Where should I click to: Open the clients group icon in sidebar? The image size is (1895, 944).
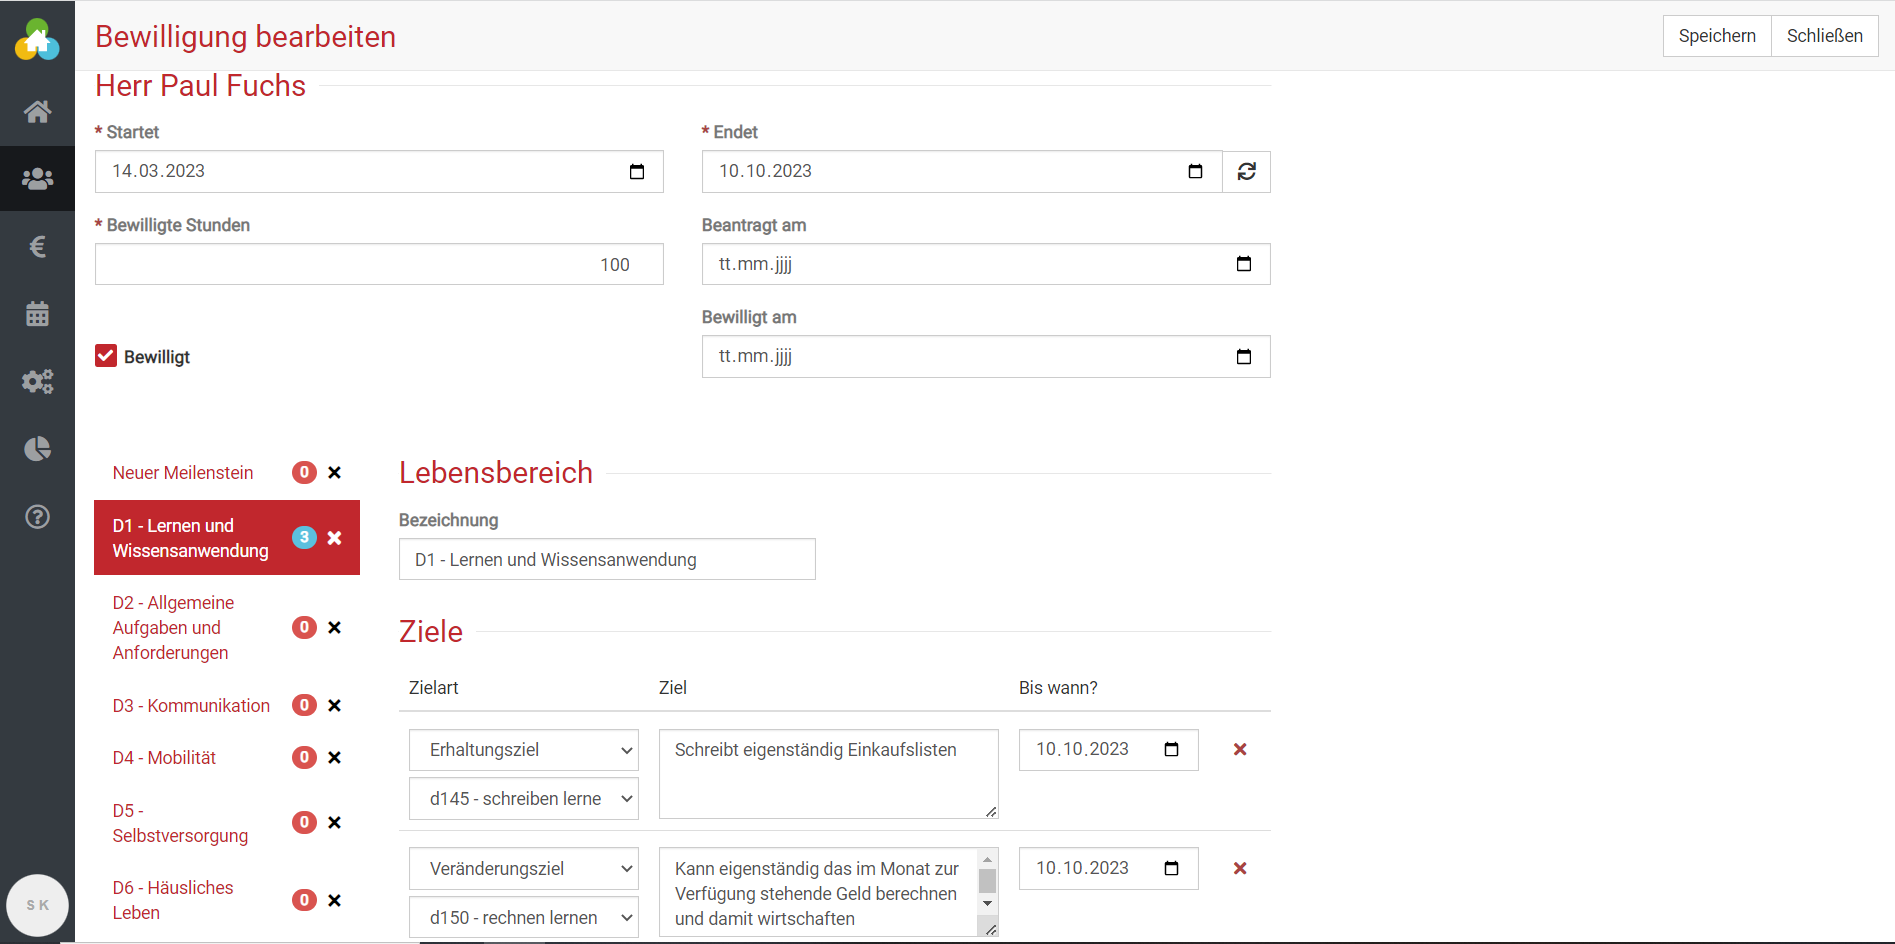coord(37,179)
